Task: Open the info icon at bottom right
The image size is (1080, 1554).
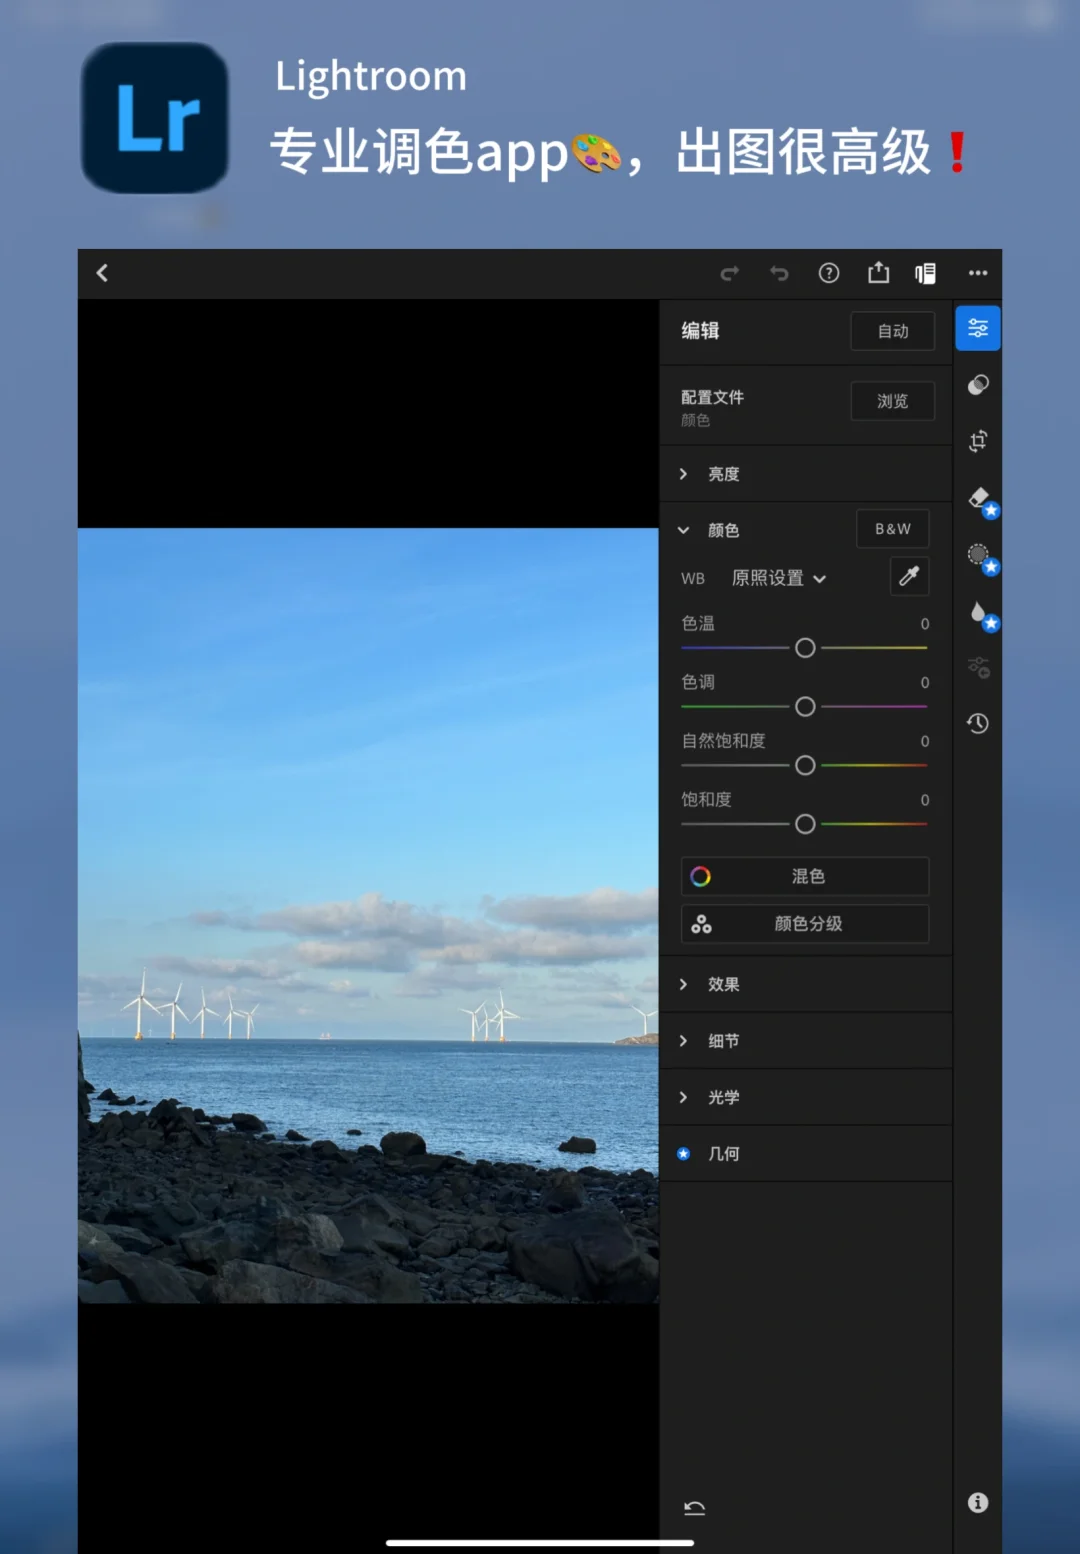Action: coord(978,1502)
